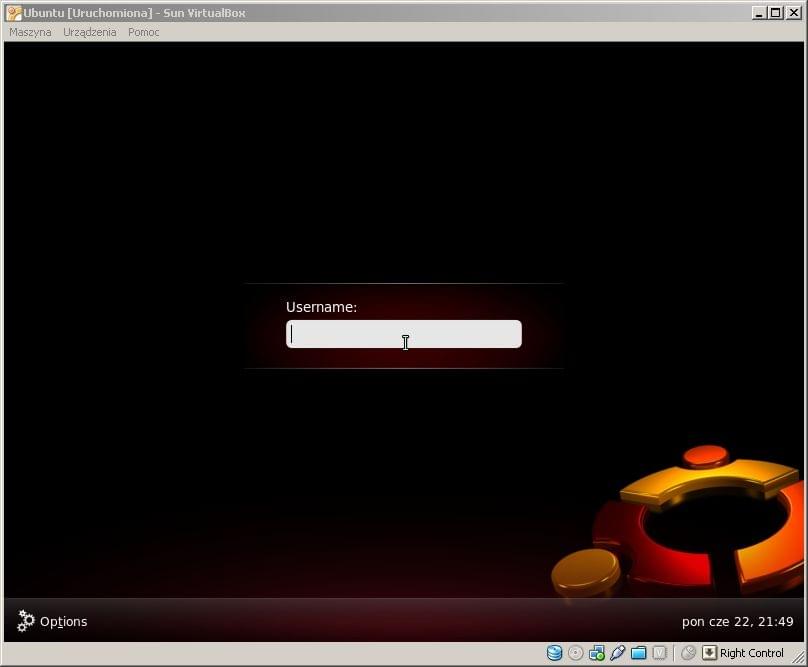Click the window resize grip corner

[x=798, y=657]
